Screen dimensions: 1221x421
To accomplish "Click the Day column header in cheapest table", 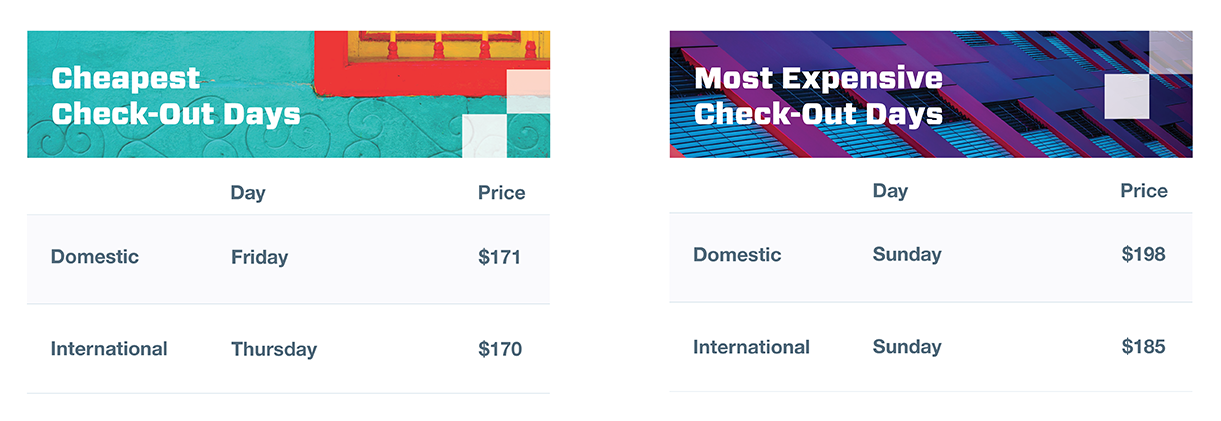I will pos(248,192).
